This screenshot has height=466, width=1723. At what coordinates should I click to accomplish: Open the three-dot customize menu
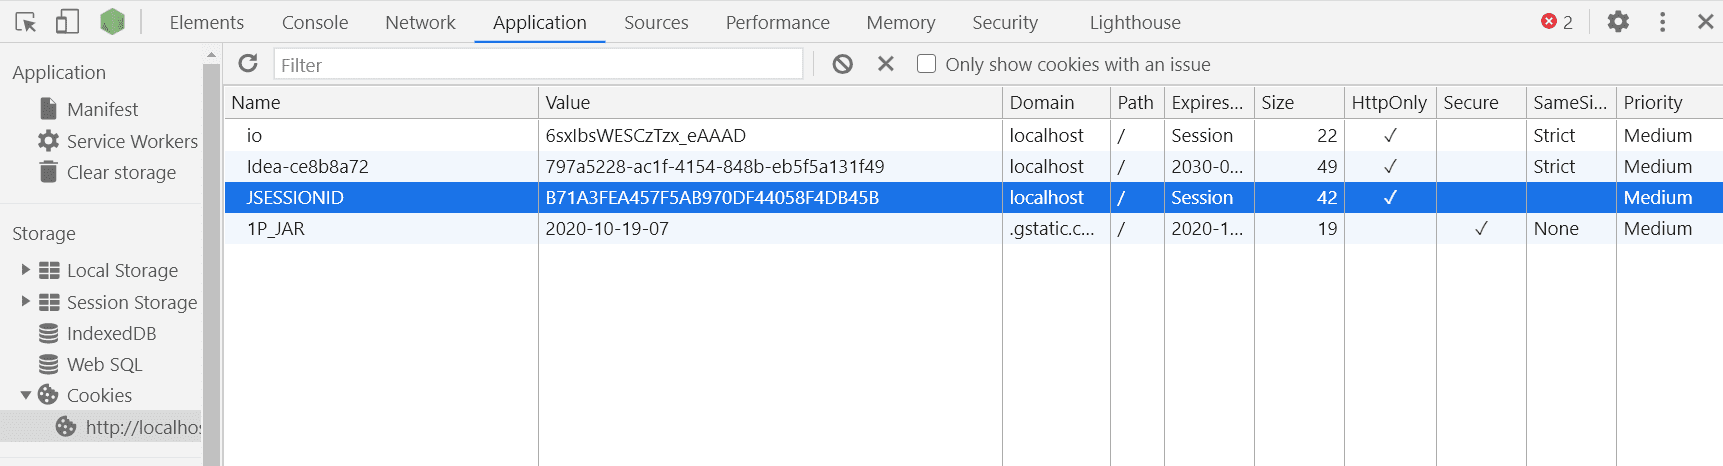[x=1662, y=22]
